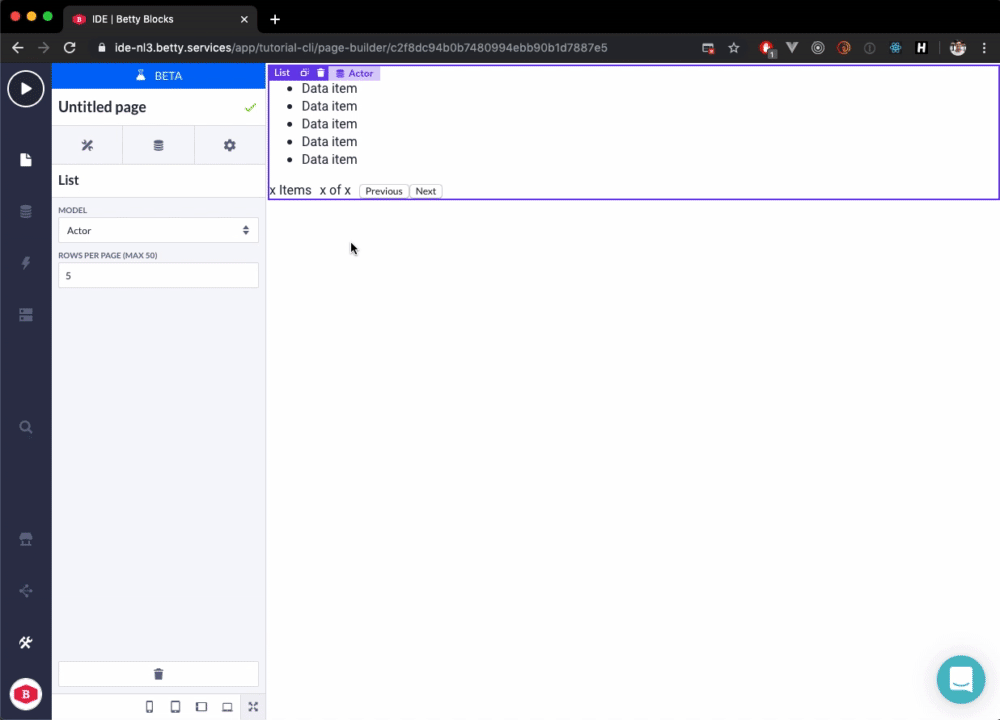Reload the page with refresh icon

pos(70,48)
